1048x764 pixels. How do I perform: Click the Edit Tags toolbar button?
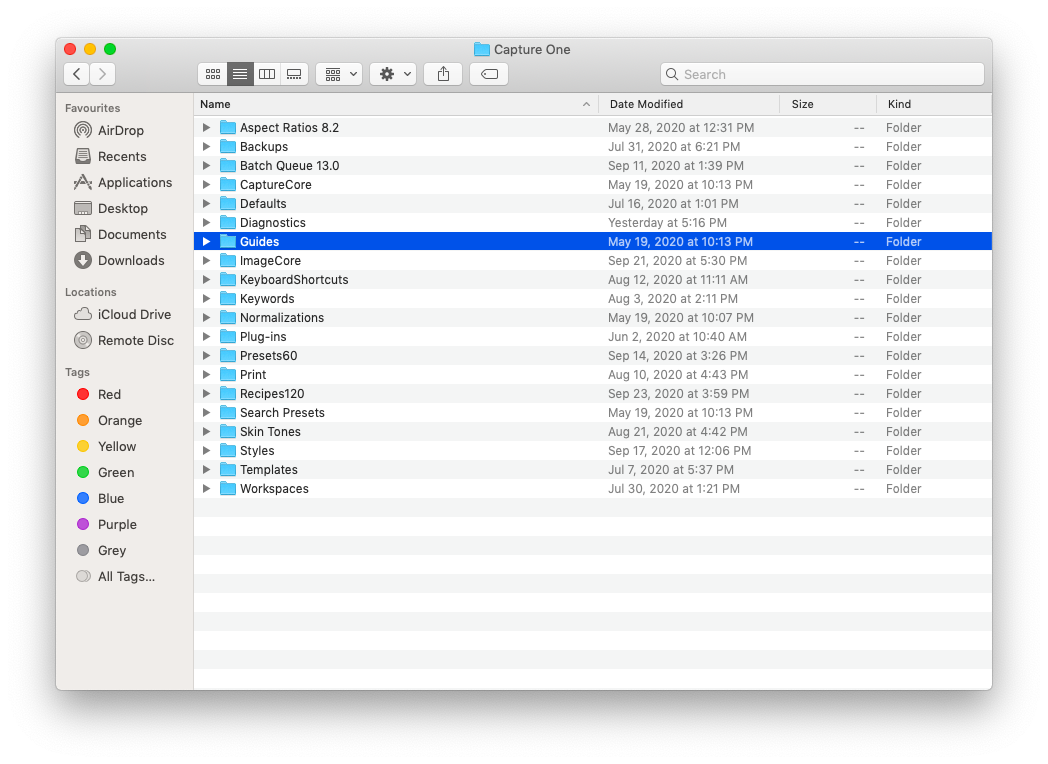pyautogui.click(x=489, y=74)
